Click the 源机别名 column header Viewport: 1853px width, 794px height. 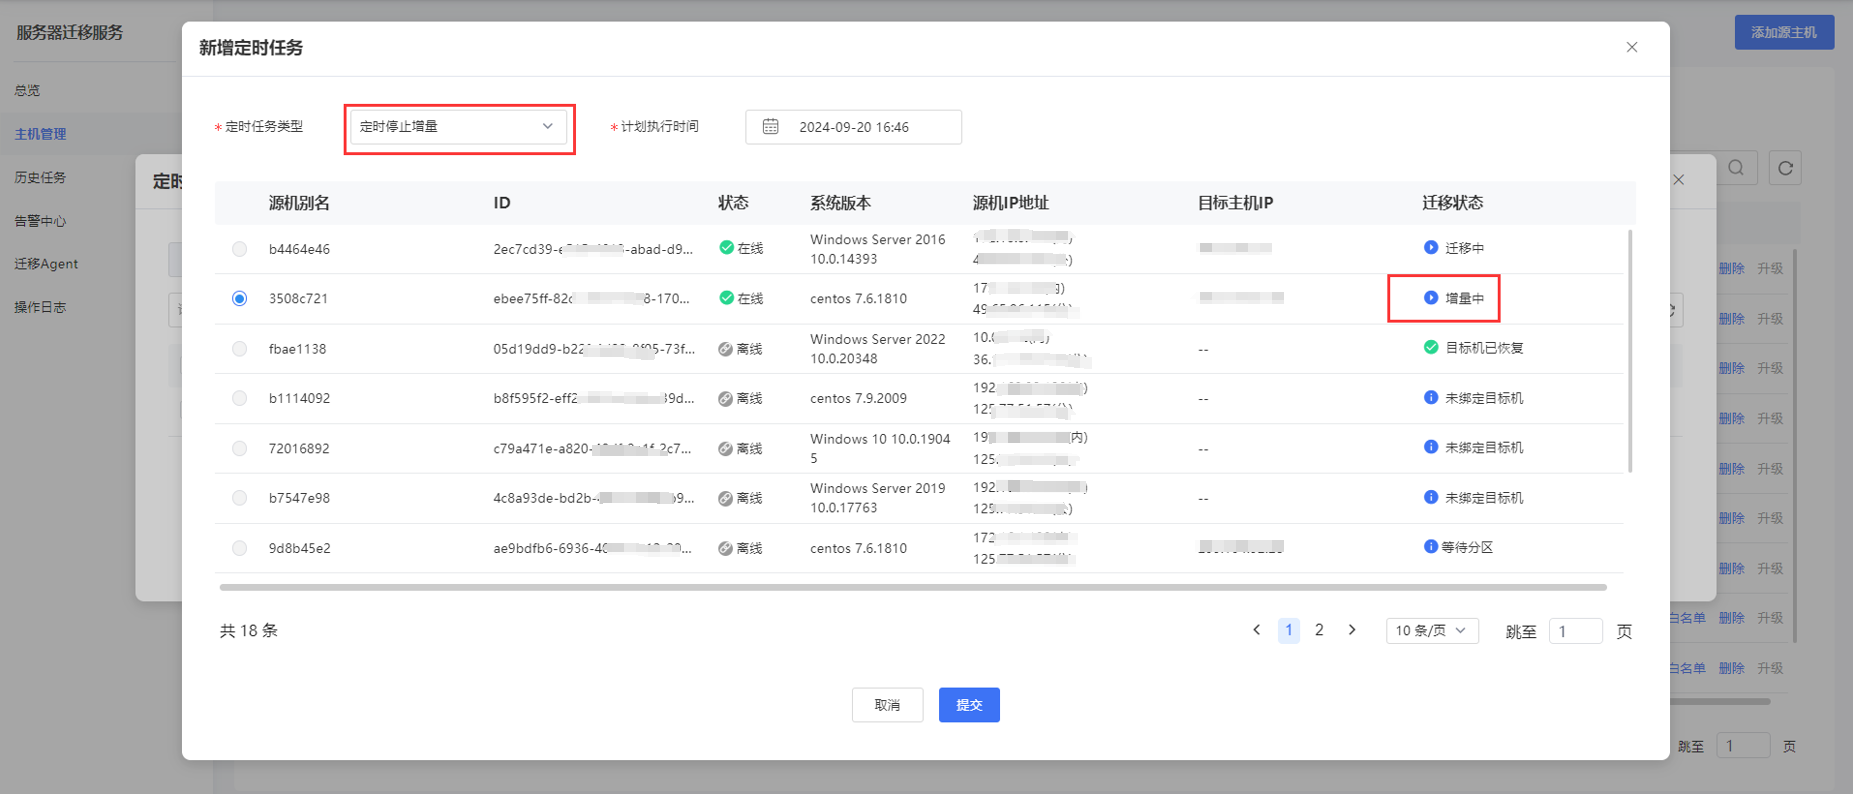click(x=299, y=203)
